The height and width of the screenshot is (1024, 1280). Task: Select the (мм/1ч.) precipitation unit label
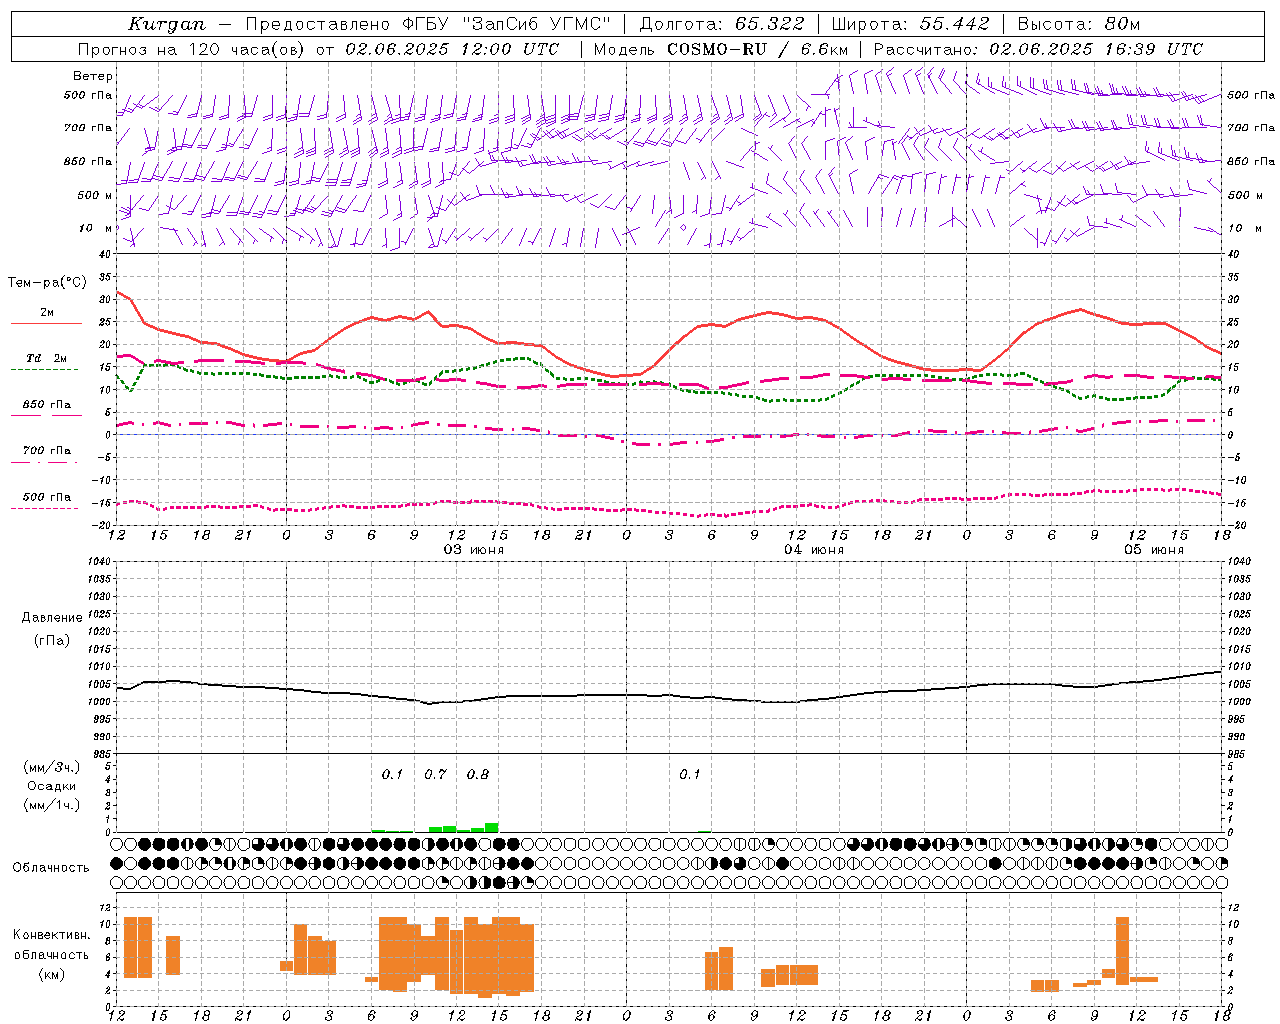(x=51, y=805)
